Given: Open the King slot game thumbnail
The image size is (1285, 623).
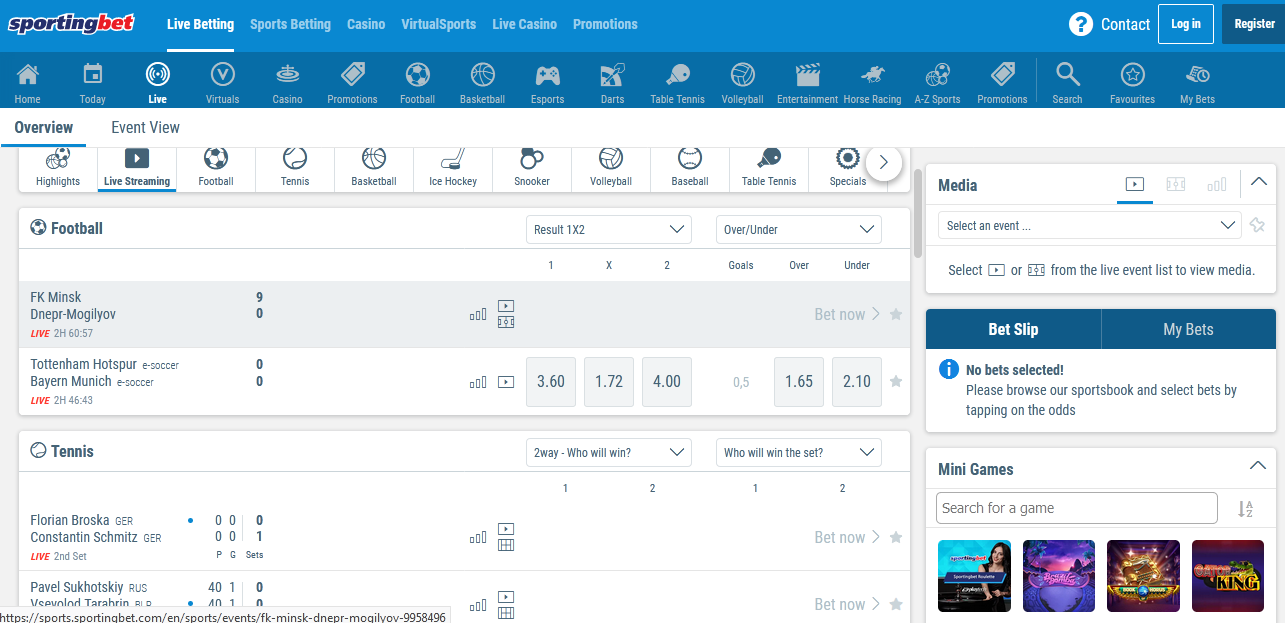Looking at the screenshot, I should (x=1228, y=576).
